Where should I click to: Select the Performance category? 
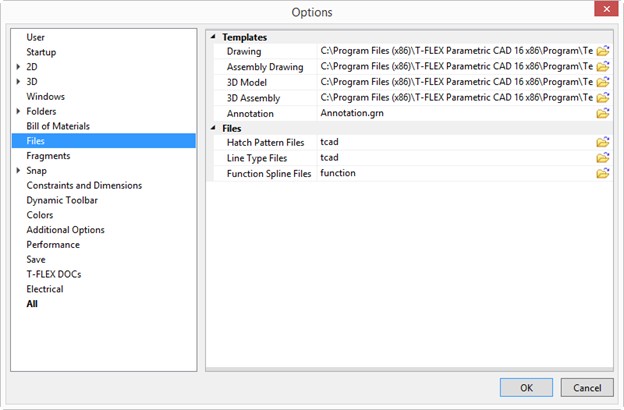pos(53,244)
